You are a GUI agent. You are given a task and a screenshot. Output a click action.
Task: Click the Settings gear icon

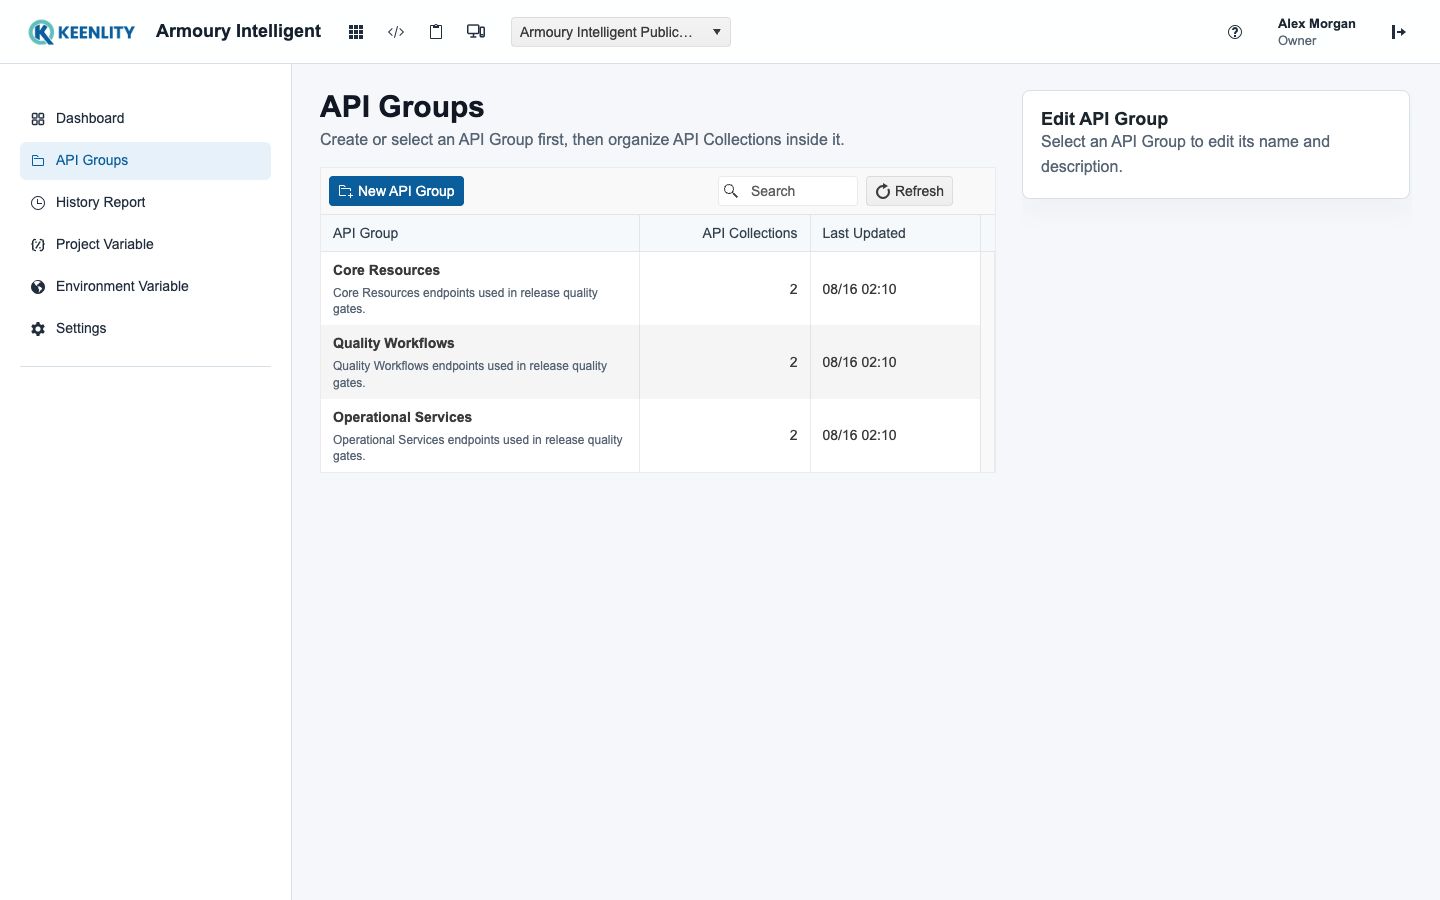point(38,329)
